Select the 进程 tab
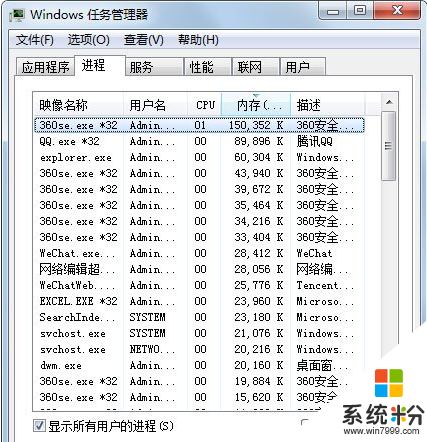The height and width of the screenshot is (442, 427). [100, 65]
